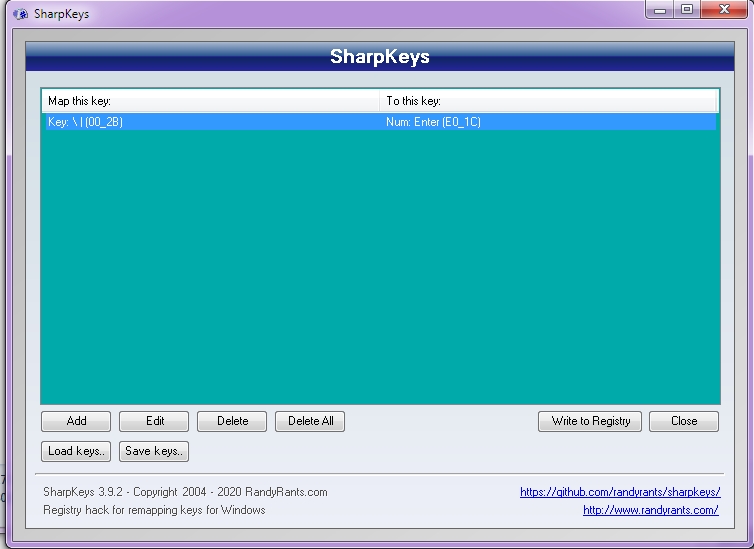Click the SharpKeys banner heading
Image resolution: width=754 pixels, height=549 pixels.
click(x=380, y=56)
